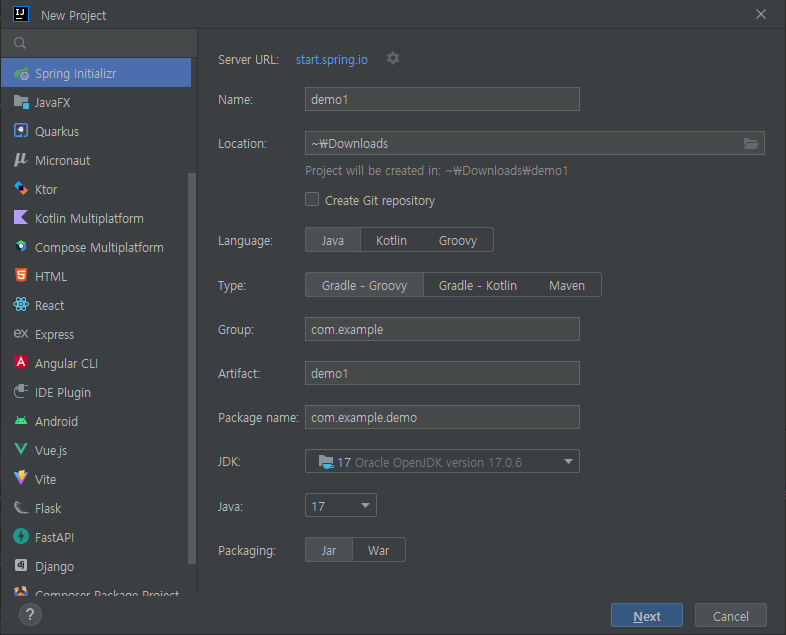Click the sidebar vertical scrollbar

click(191, 368)
